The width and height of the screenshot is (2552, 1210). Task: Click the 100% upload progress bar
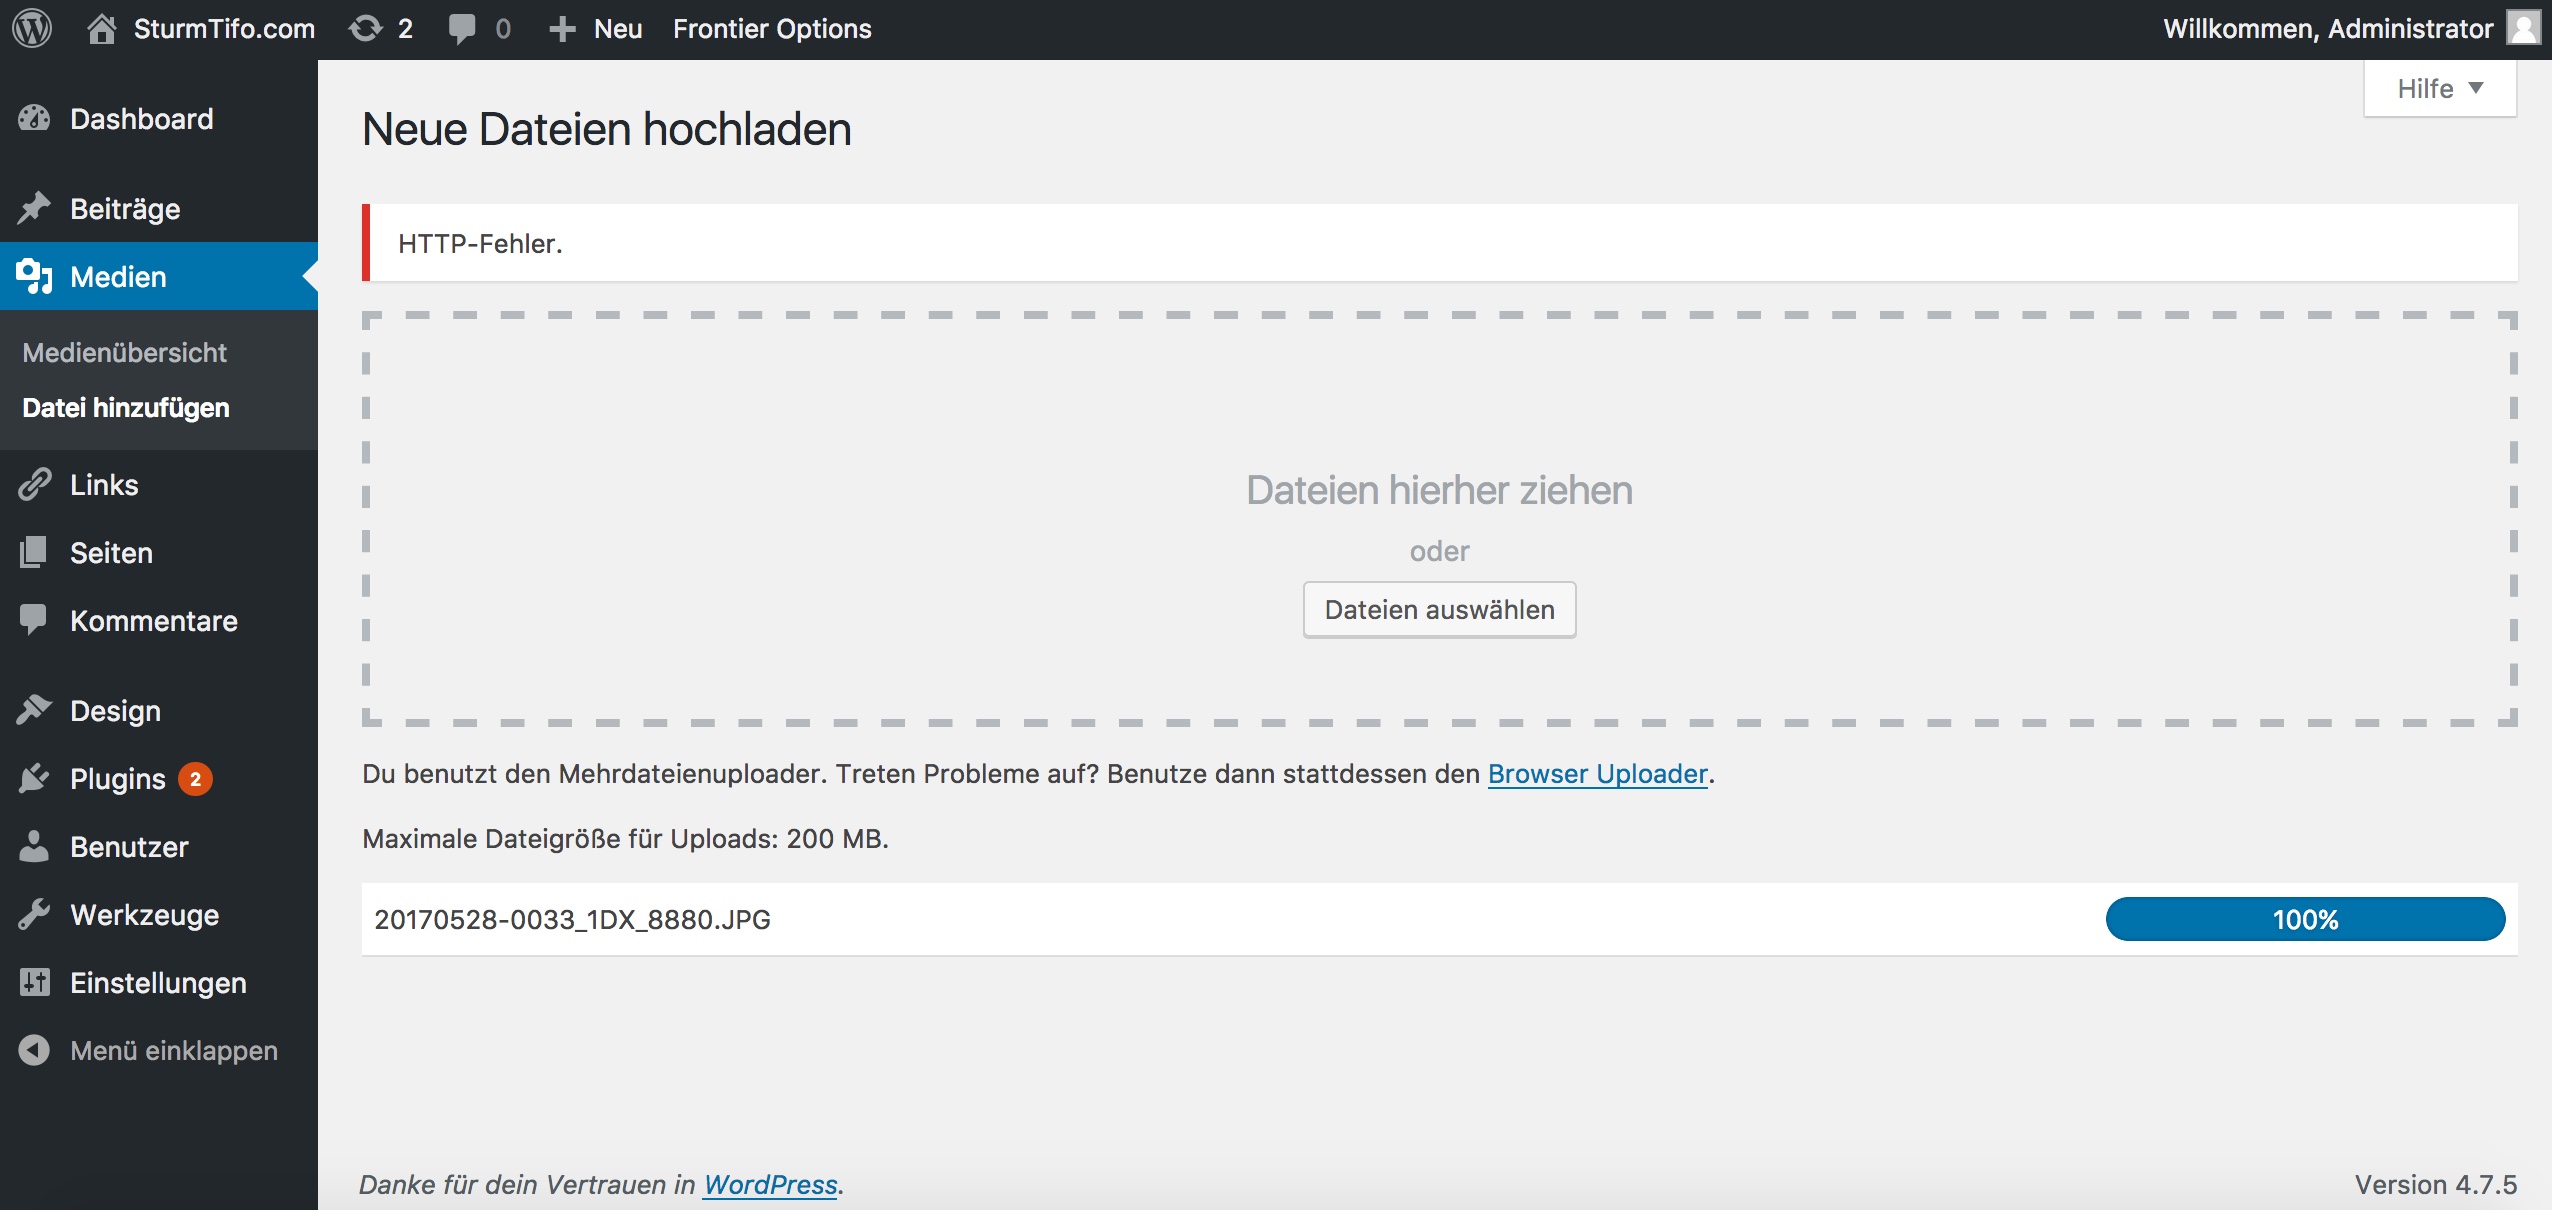pyautogui.click(x=2305, y=919)
